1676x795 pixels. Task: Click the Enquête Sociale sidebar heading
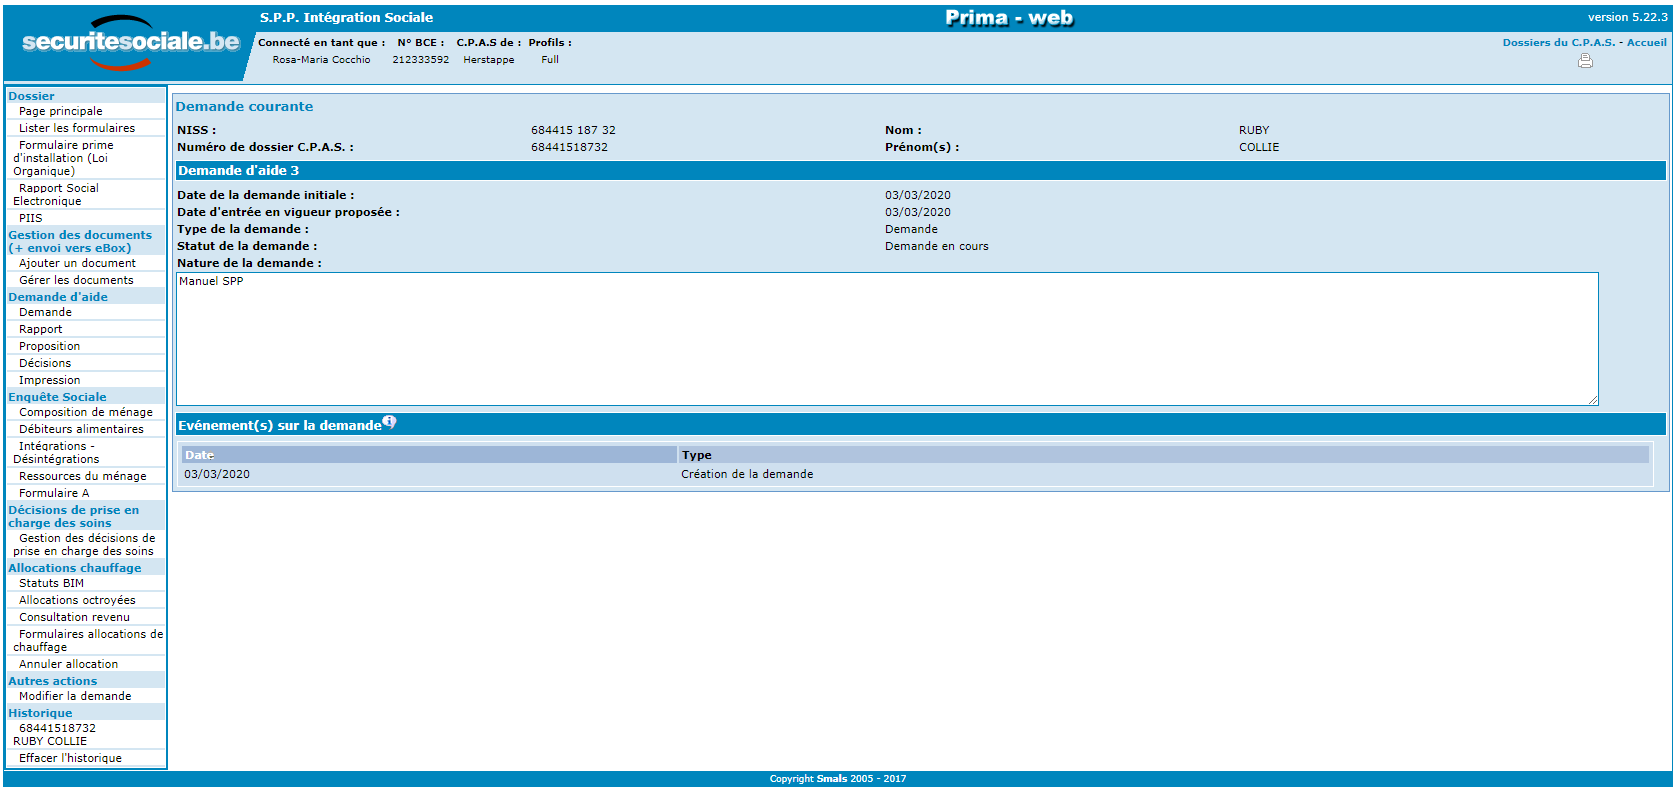[x=57, y=397]
